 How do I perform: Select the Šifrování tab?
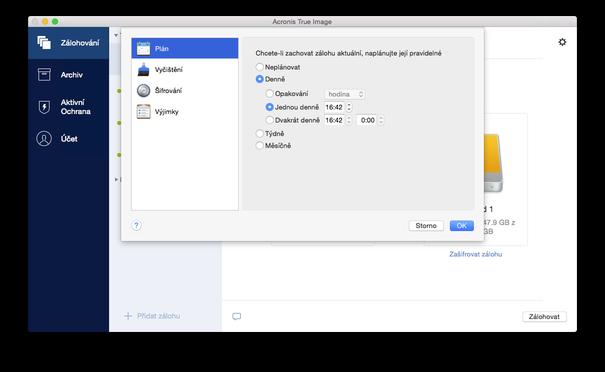coord(185,90)
